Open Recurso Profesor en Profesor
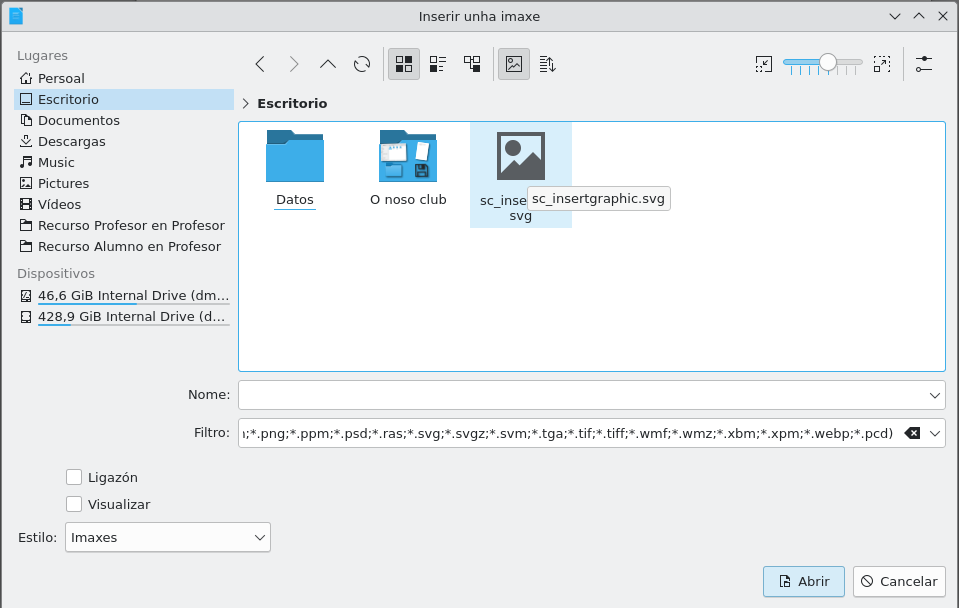This screenshot has height=608, width=959. pos(124,225)
